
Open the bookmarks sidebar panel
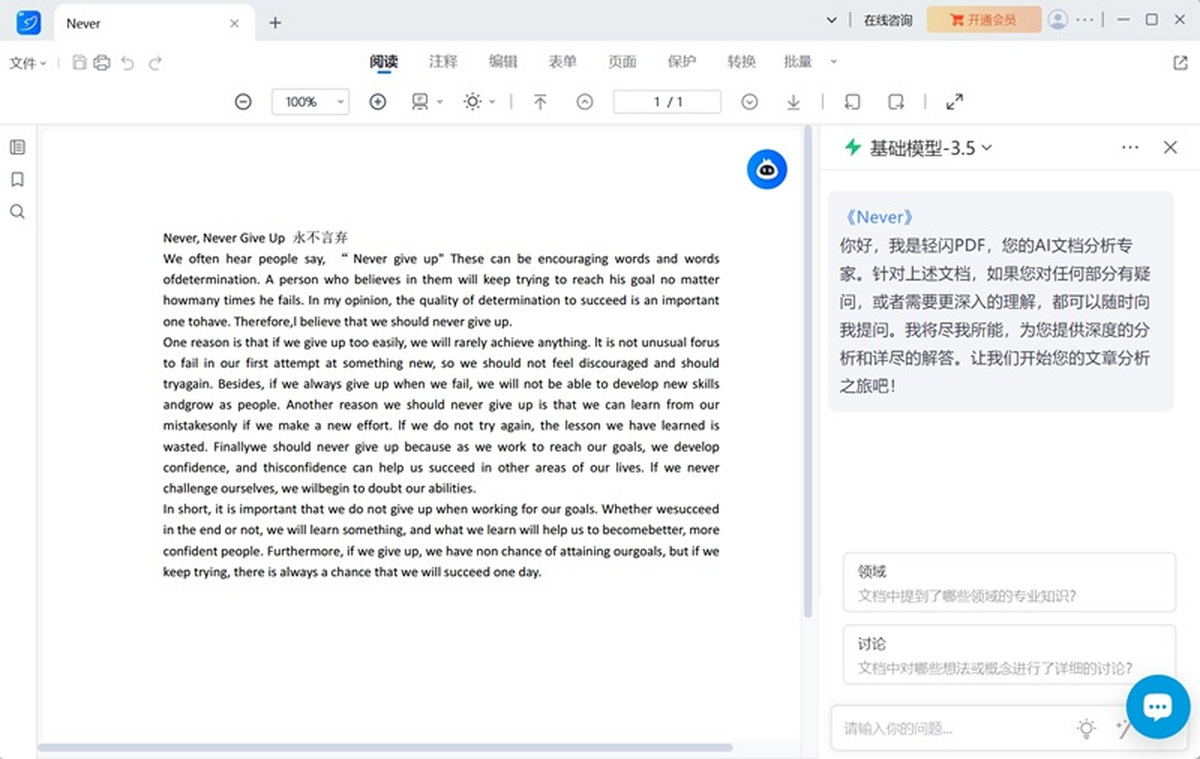17,180
